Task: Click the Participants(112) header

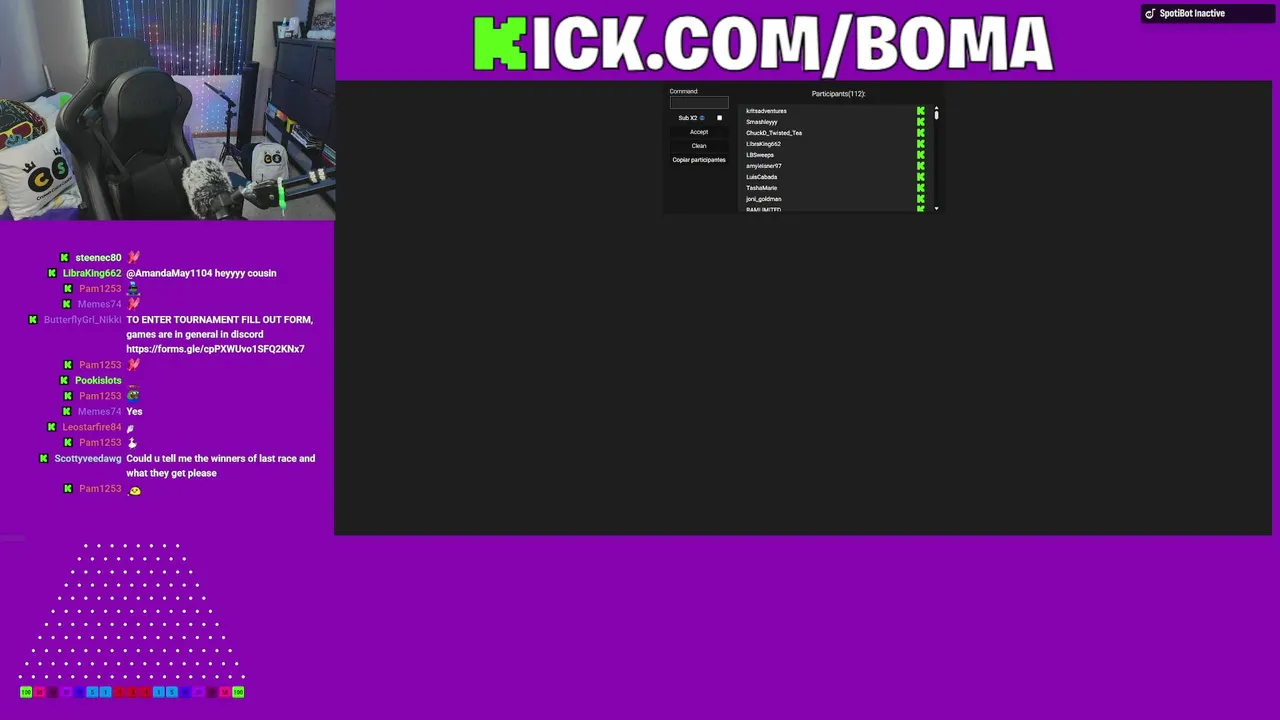Action: [x=838, y=94]
